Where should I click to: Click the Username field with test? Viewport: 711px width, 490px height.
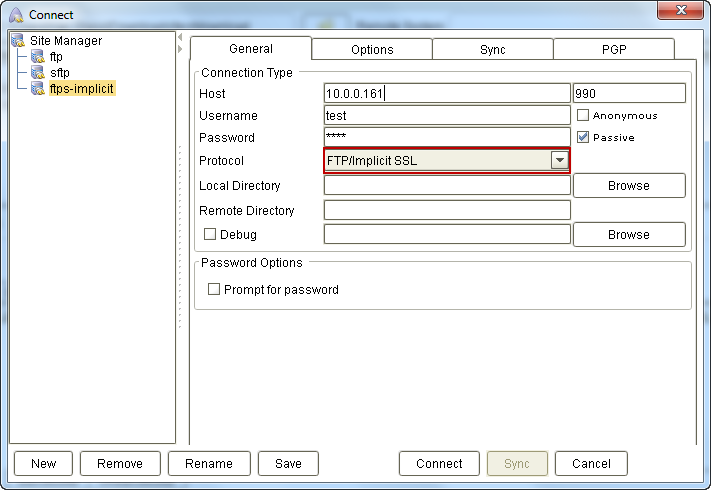coord(447,115)
